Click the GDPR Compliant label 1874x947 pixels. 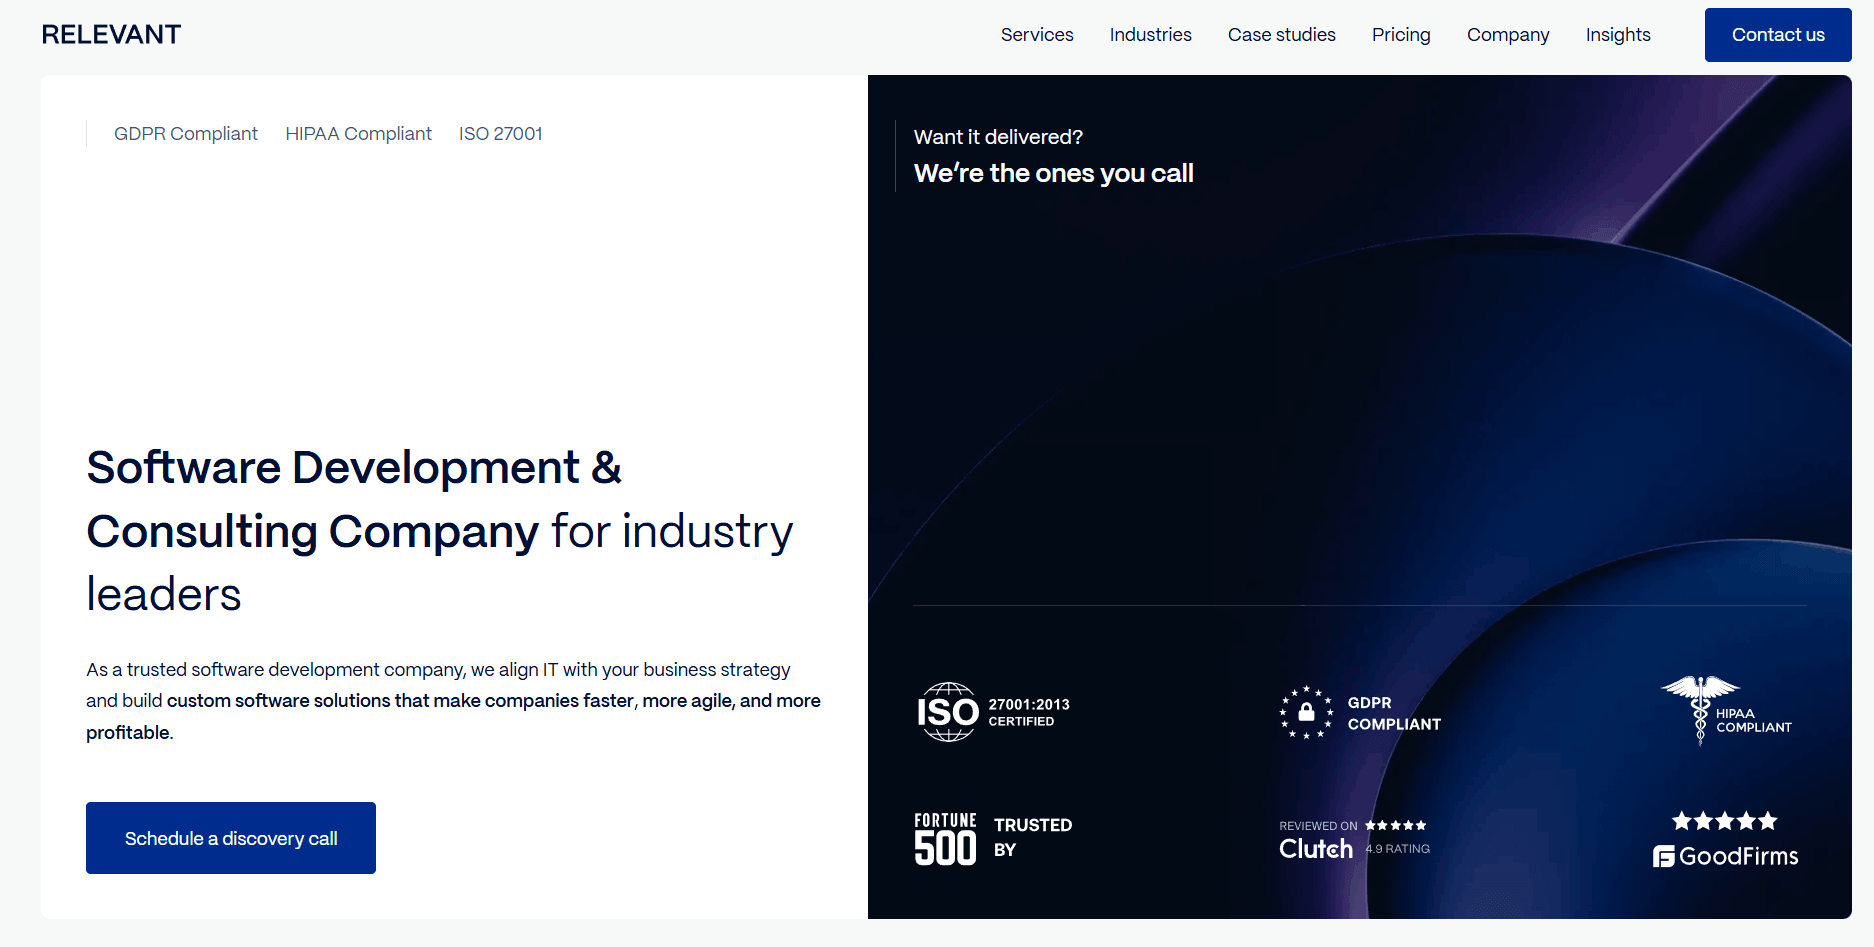tap(186, 134)
